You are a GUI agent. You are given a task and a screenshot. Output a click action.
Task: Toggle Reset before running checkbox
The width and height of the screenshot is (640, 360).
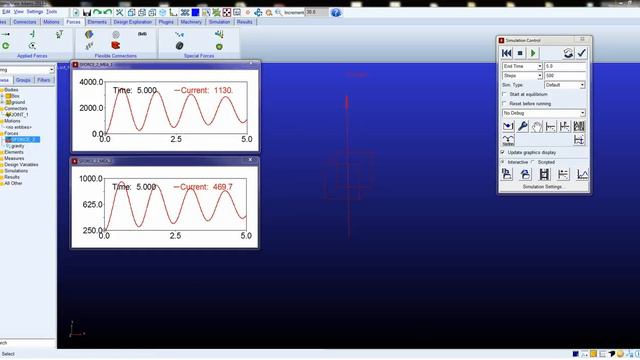click(504, 104)
